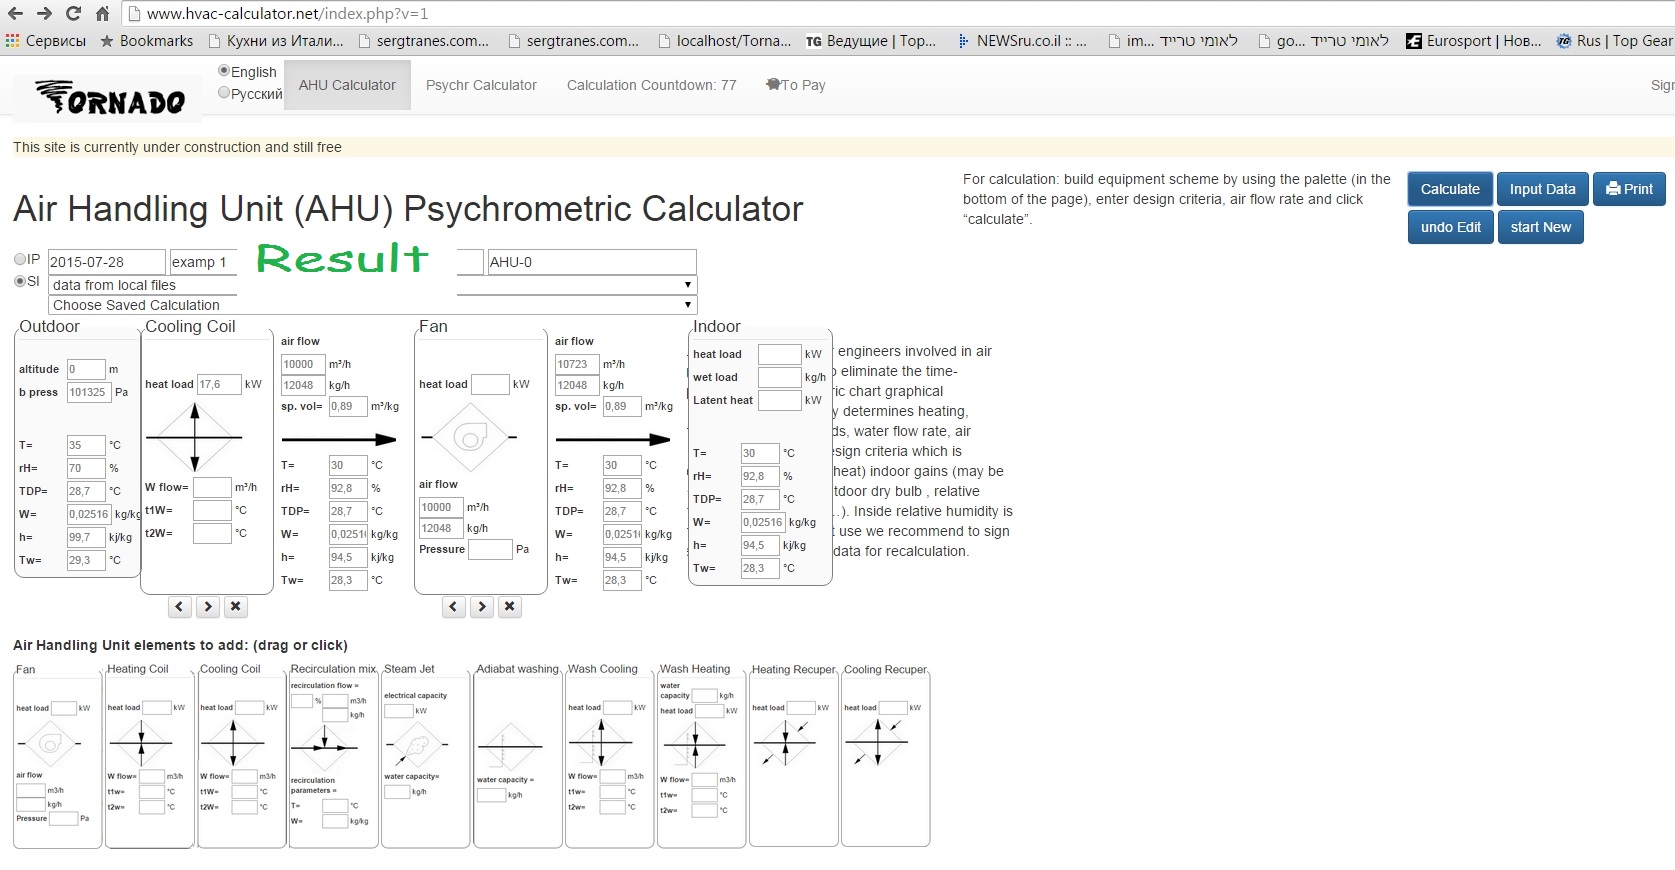The image size is (1675, 870).
Task: Click the undo Edit button
Action: click(1450, 227)
